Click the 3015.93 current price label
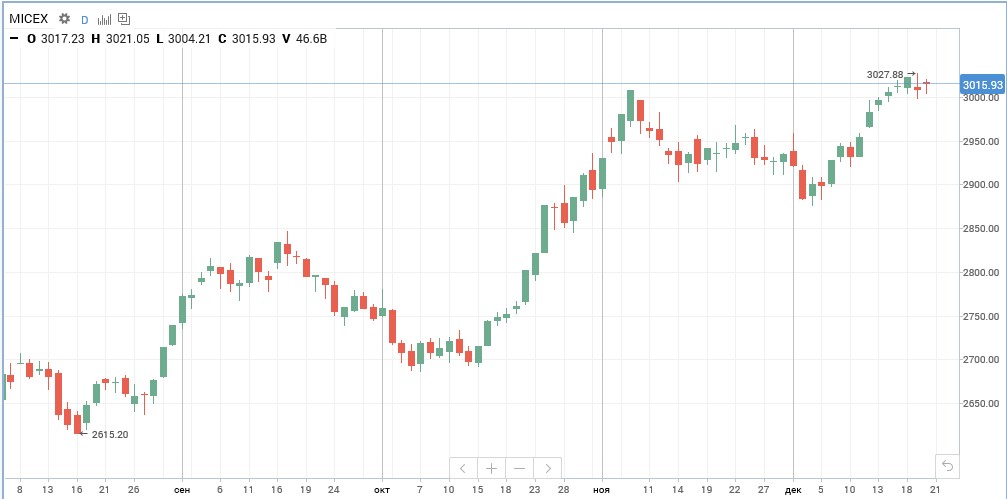 (x=981, y=85)
